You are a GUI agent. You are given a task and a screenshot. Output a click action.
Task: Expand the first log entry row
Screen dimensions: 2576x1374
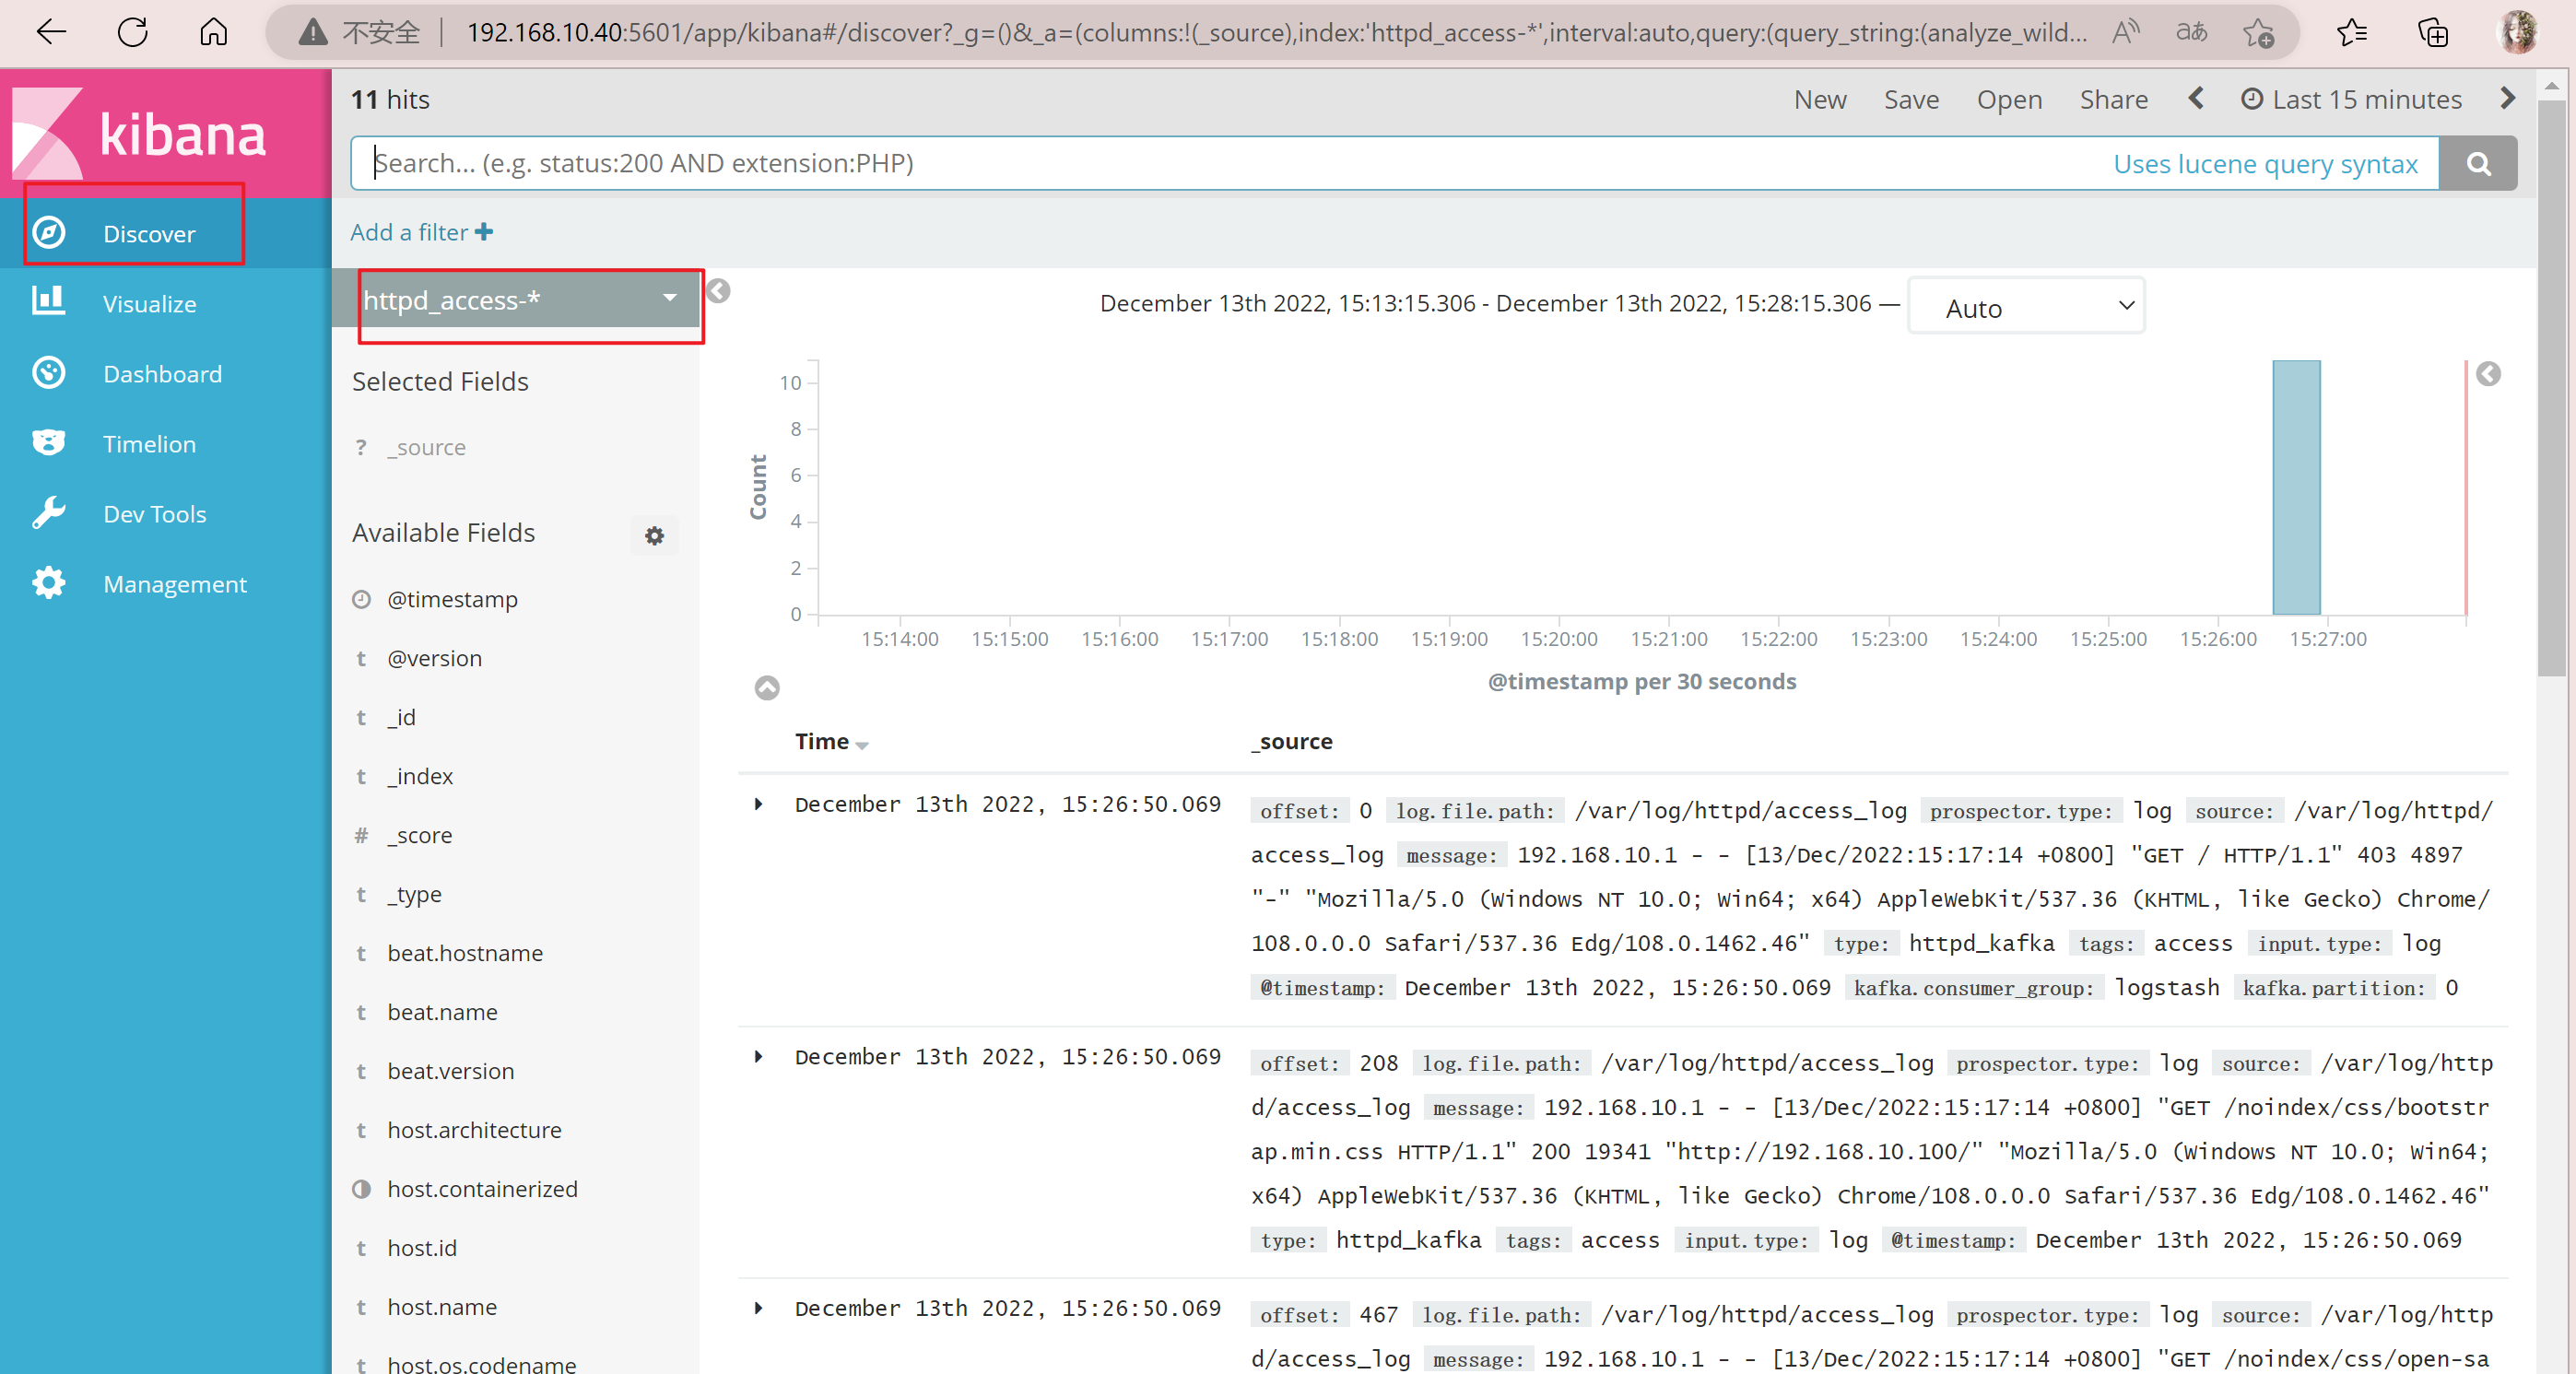(x=759, y=804)
